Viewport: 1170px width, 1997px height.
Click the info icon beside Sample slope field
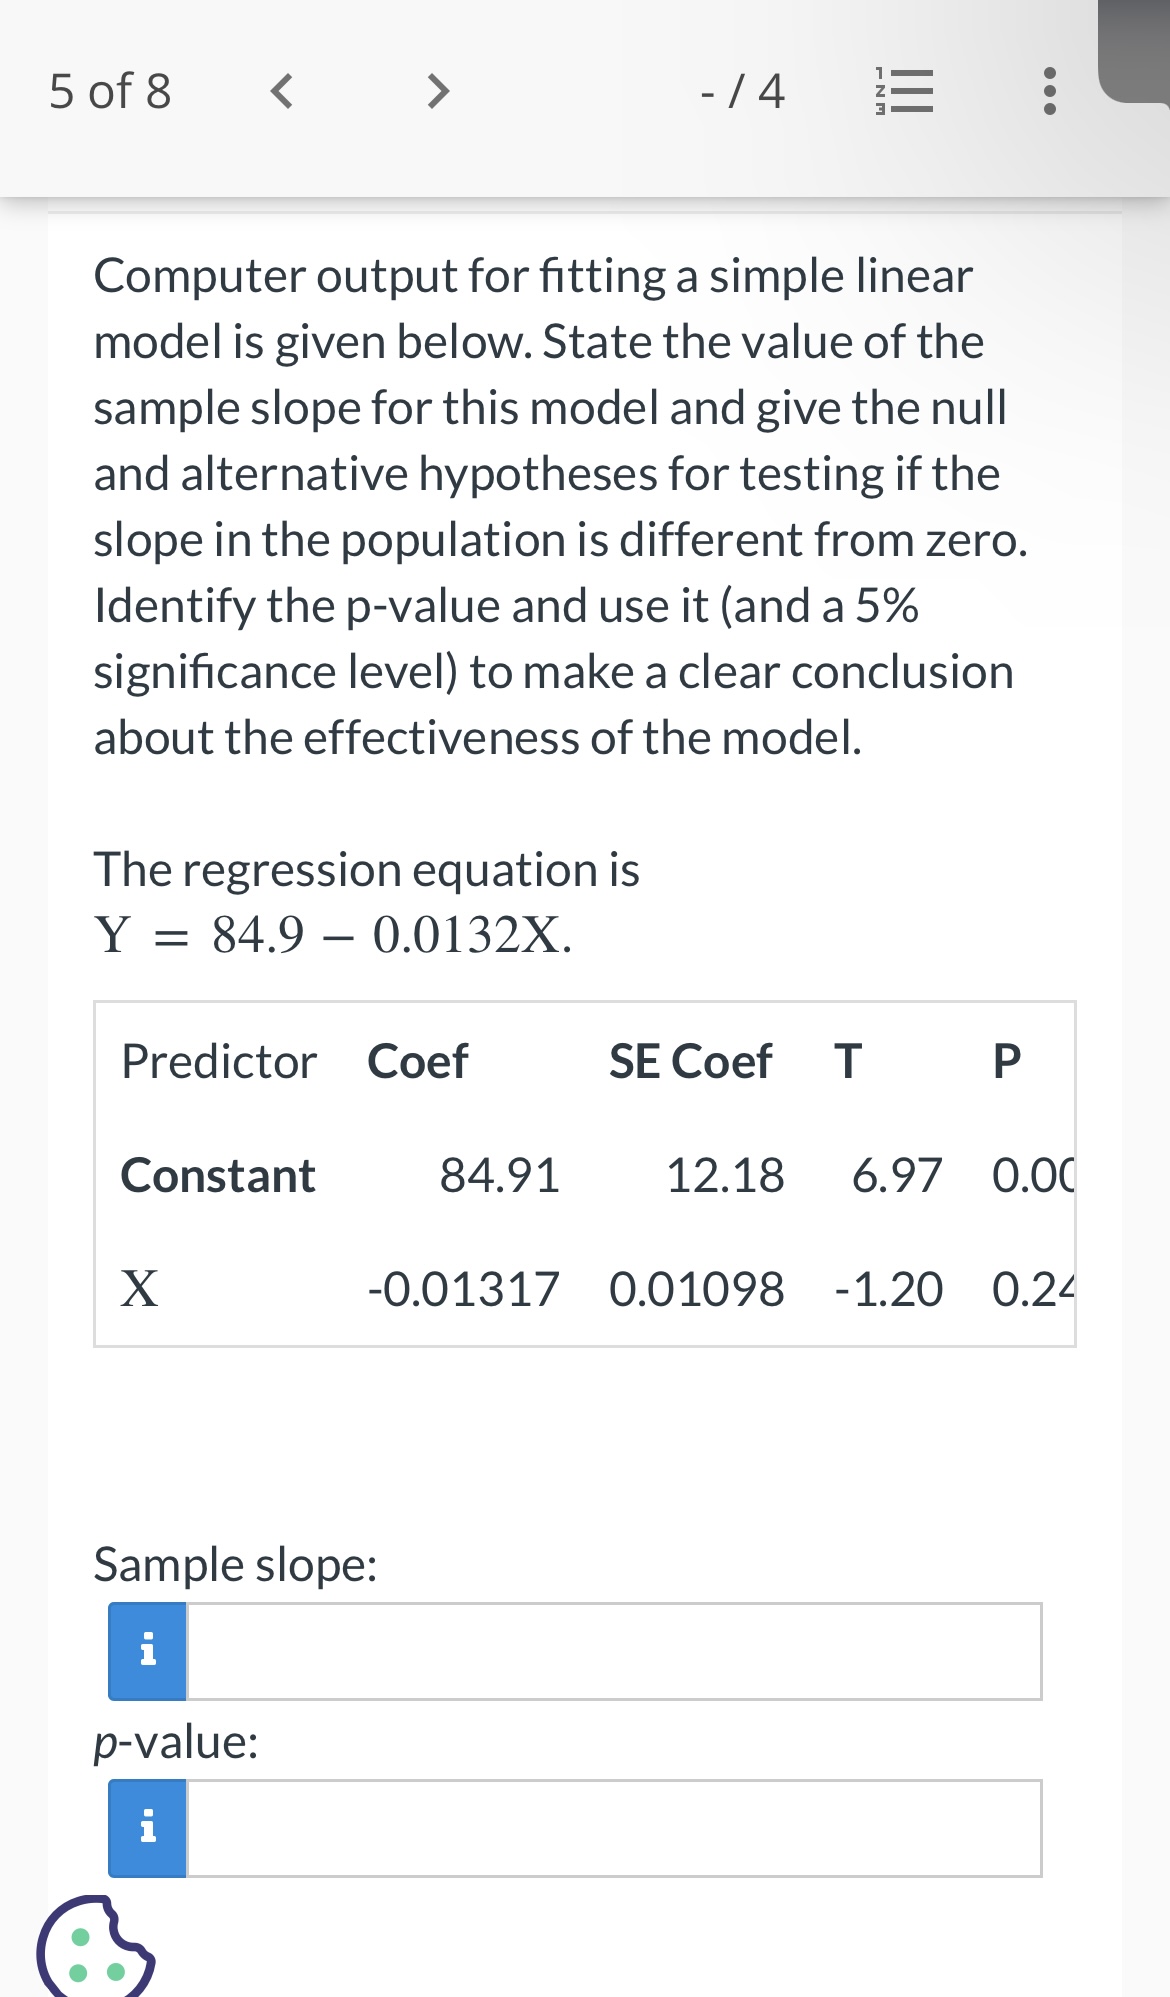[x=146, y=1649]
